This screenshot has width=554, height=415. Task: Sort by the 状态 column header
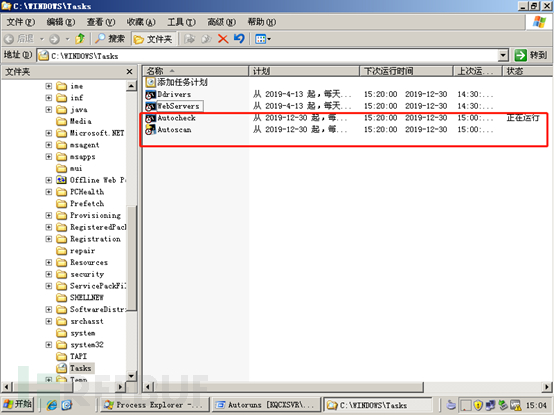[x=527, y=71]
